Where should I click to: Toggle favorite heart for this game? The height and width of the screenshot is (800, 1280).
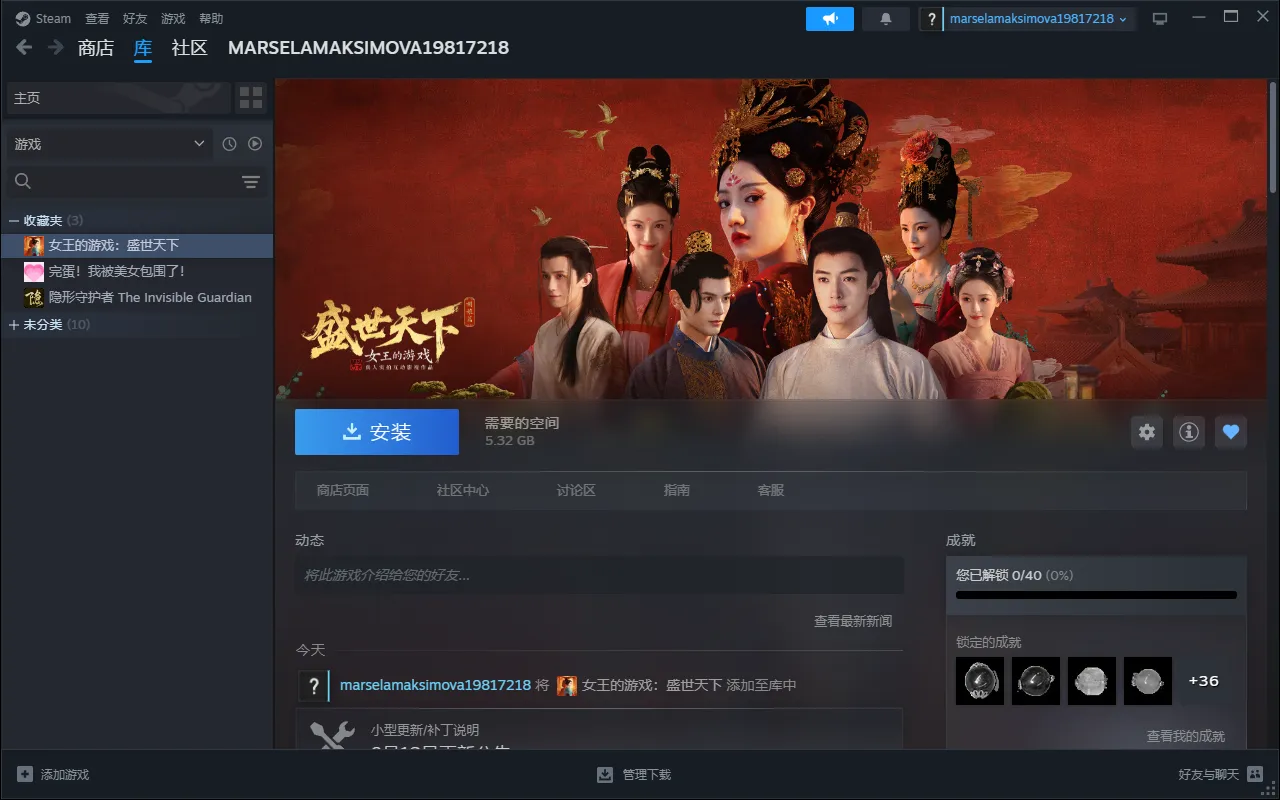(x=1231, y=432)
